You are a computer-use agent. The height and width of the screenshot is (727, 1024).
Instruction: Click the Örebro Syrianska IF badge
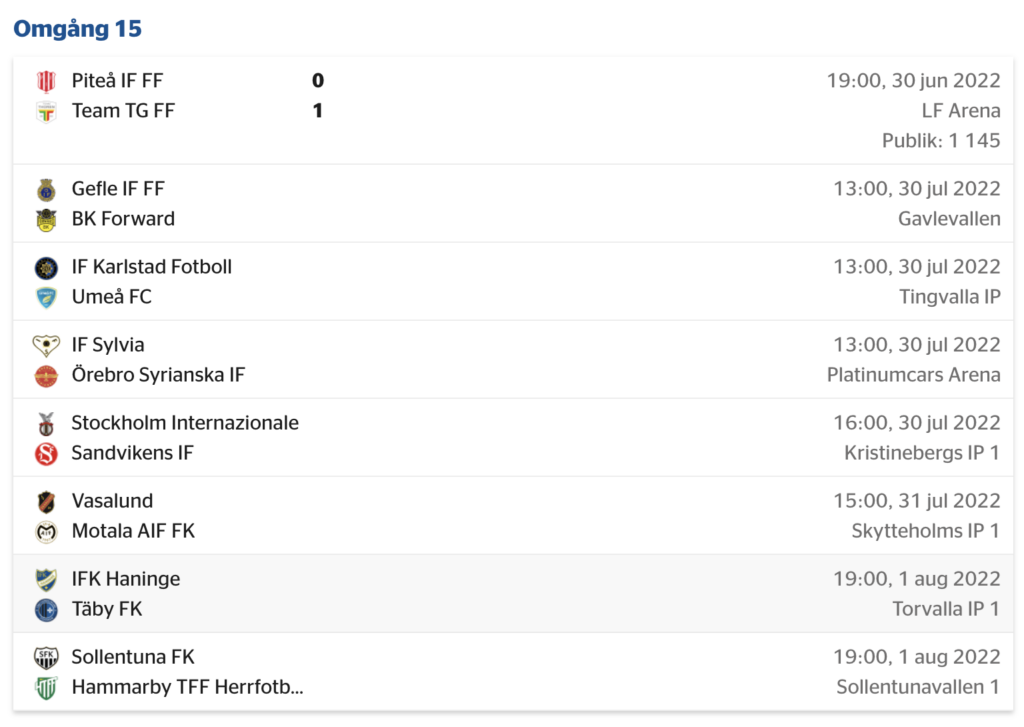click(46, 376)
